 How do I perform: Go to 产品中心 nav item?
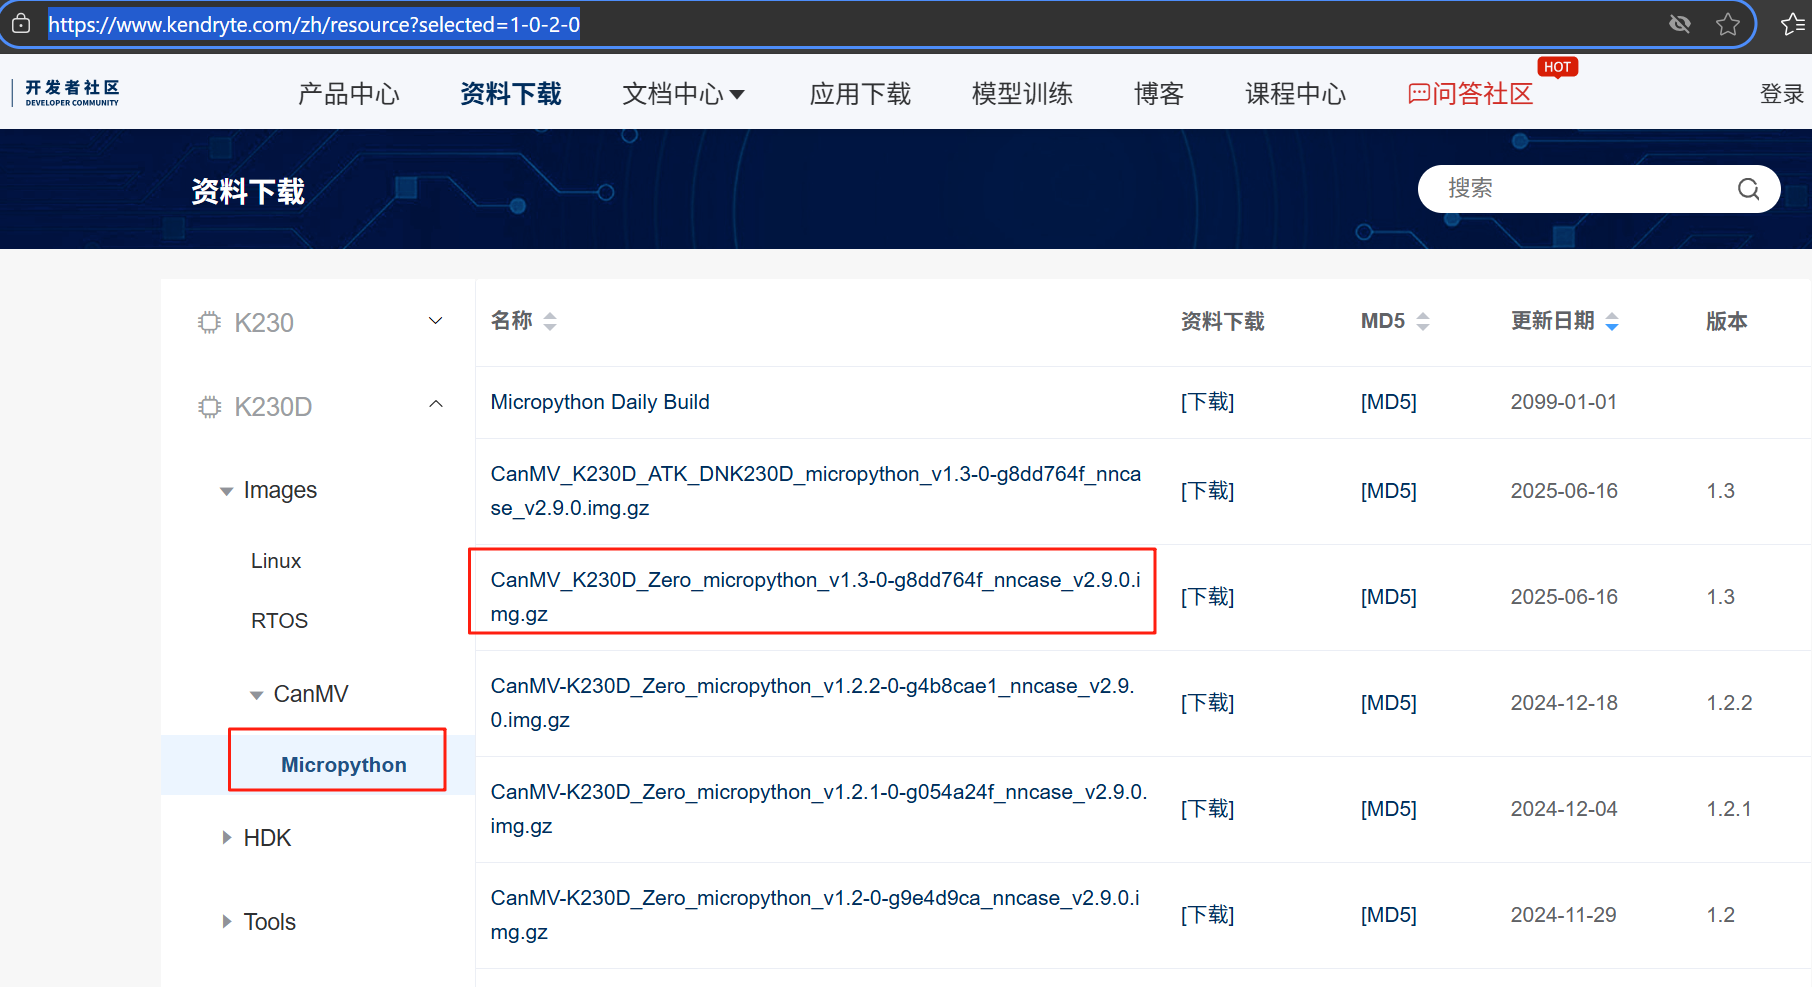click(x=349, y=94)
